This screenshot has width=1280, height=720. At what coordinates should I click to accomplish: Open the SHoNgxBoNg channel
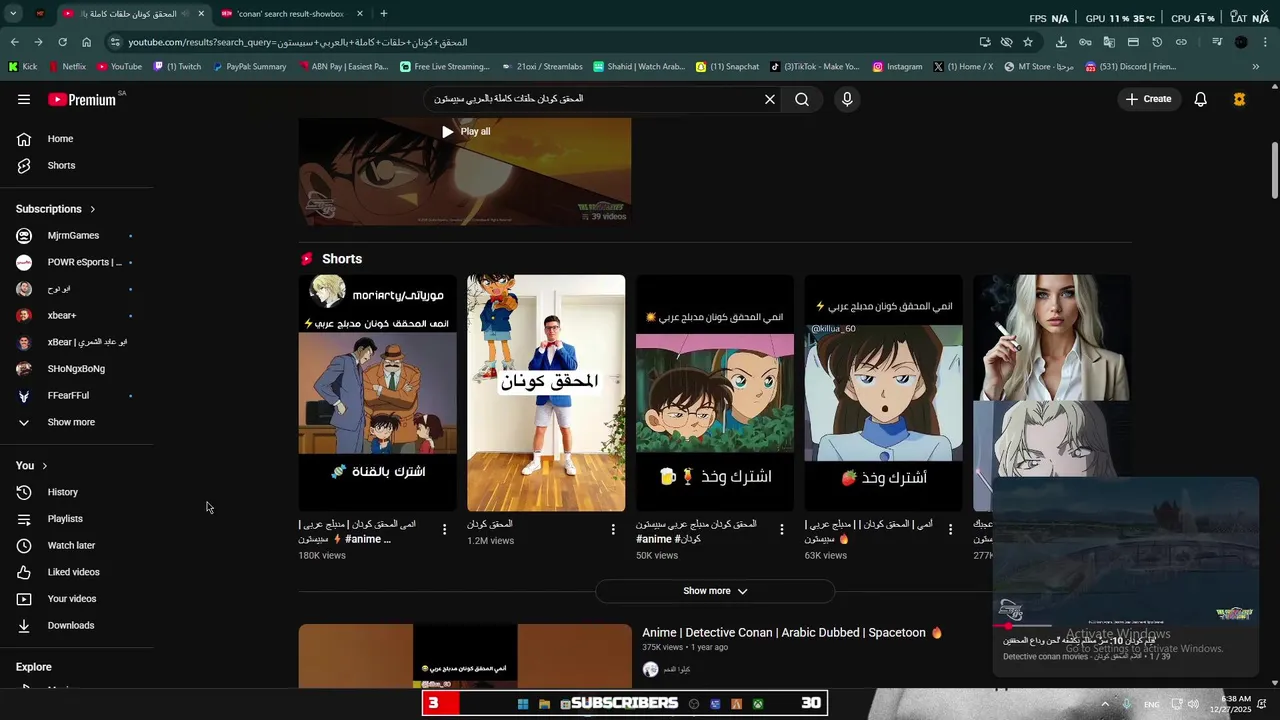coord(77,369)
